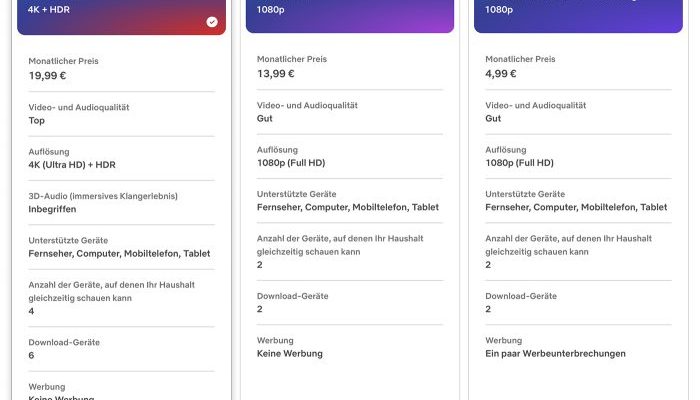Click supported devices list in the 19,99 € plan

pyautogui.click(x=120, y=254)
